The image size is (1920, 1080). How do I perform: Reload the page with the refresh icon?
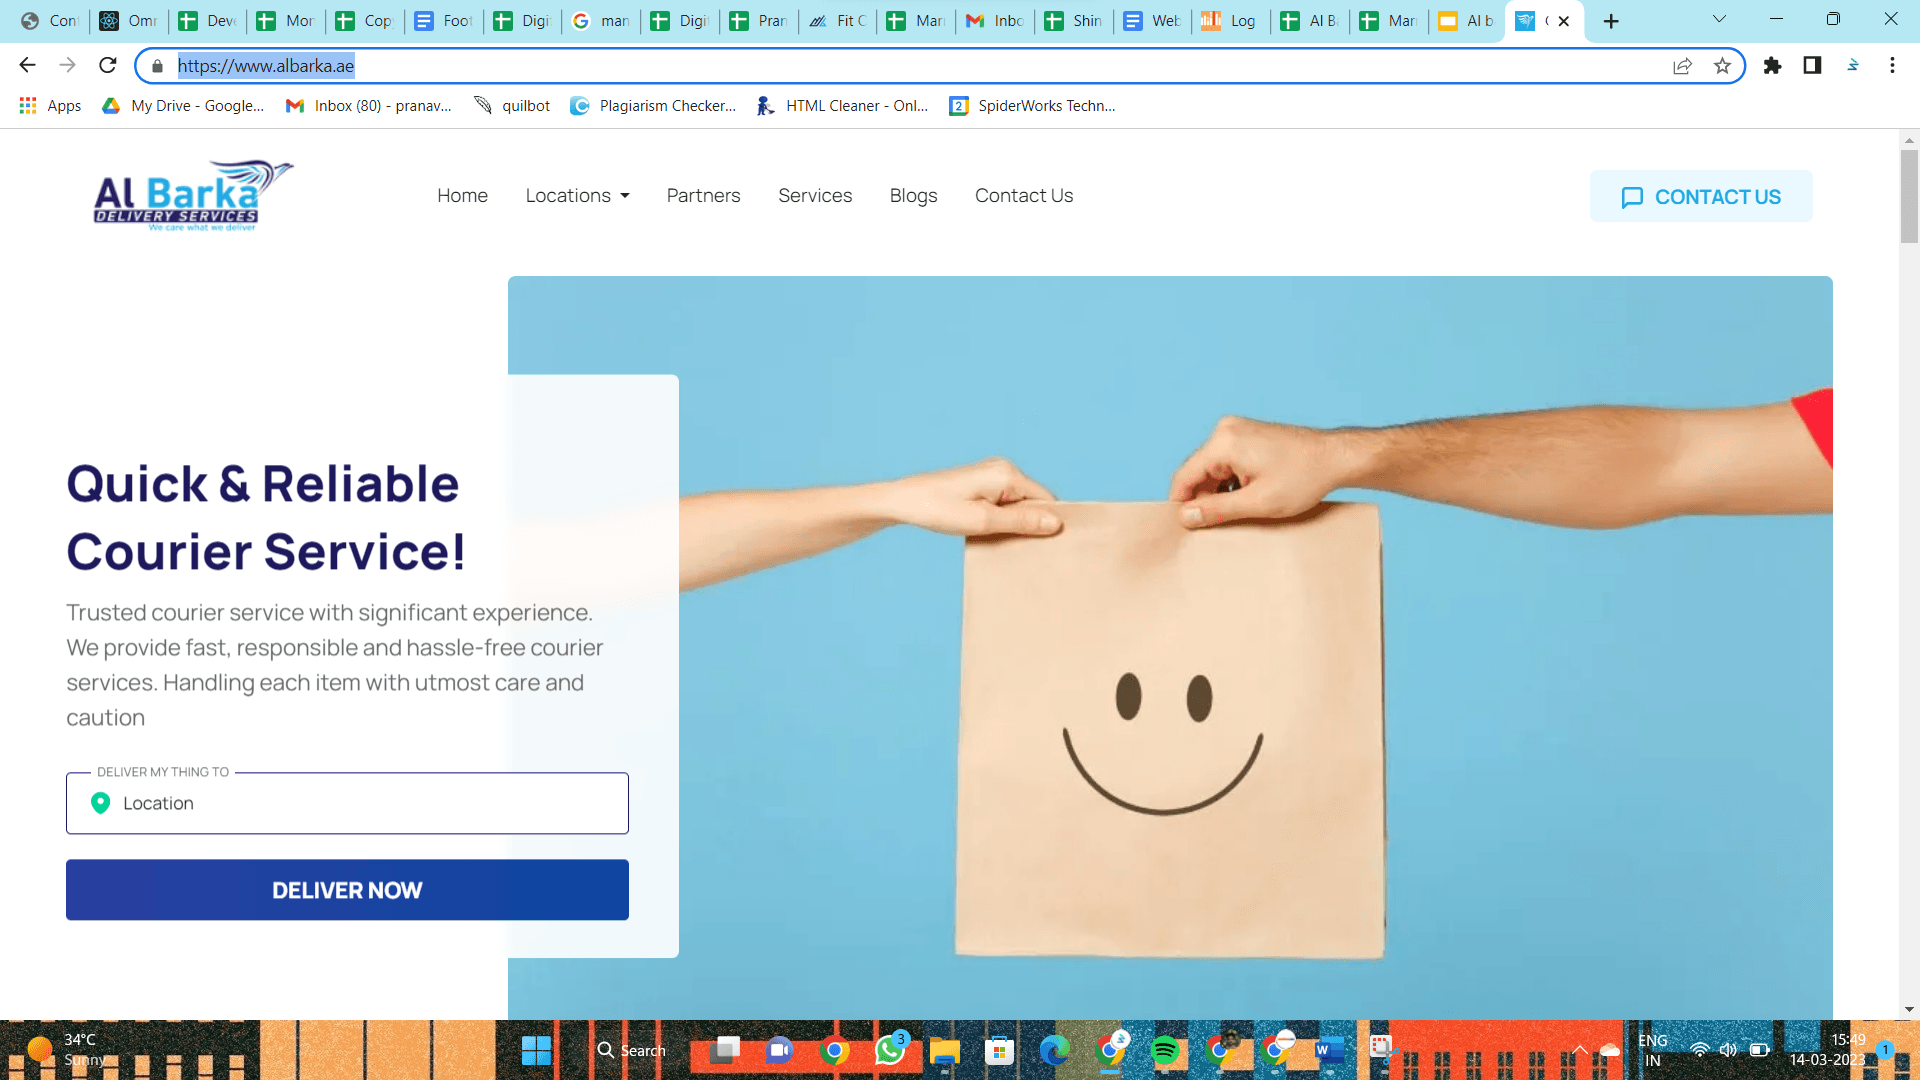(x=108, y=66)
